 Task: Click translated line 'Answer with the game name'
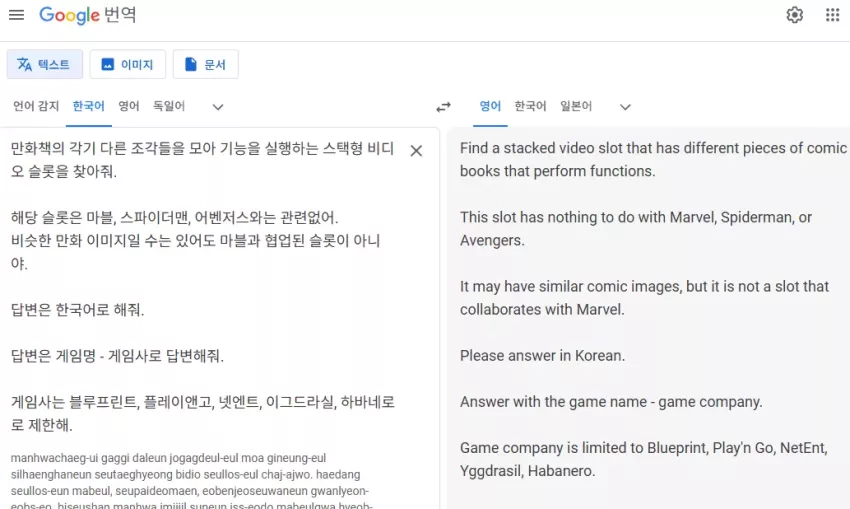[611, 402]
